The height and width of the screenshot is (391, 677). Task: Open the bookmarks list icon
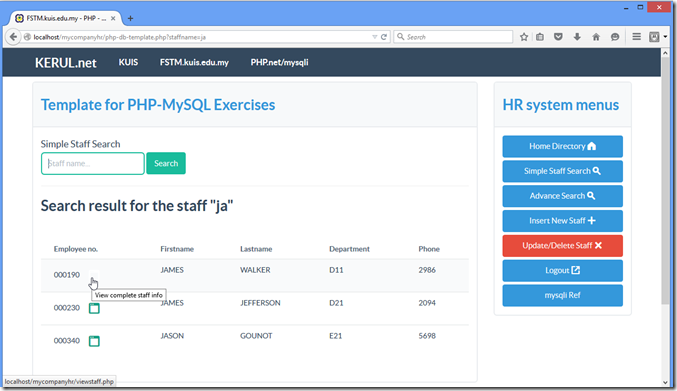[540, 37]
